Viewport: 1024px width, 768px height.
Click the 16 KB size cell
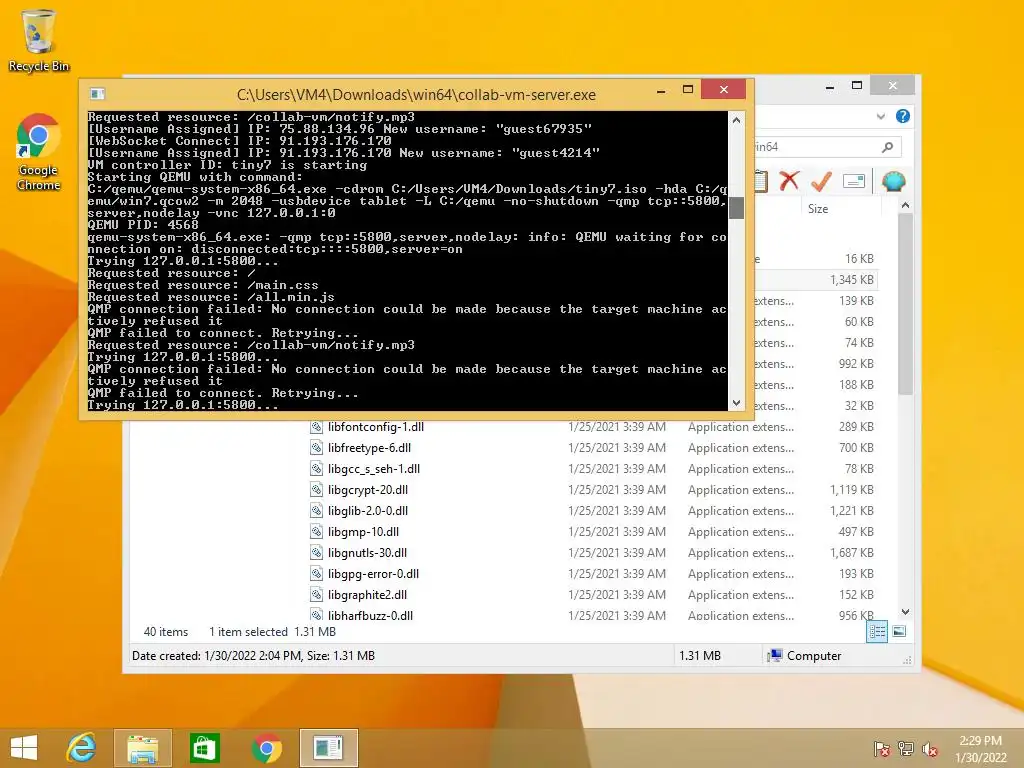(x=859, y=259)
